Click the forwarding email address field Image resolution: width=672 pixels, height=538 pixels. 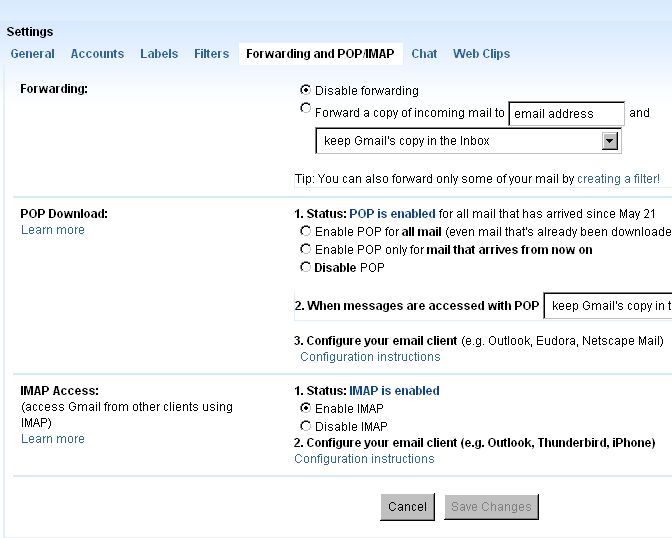tap(566, 114)
